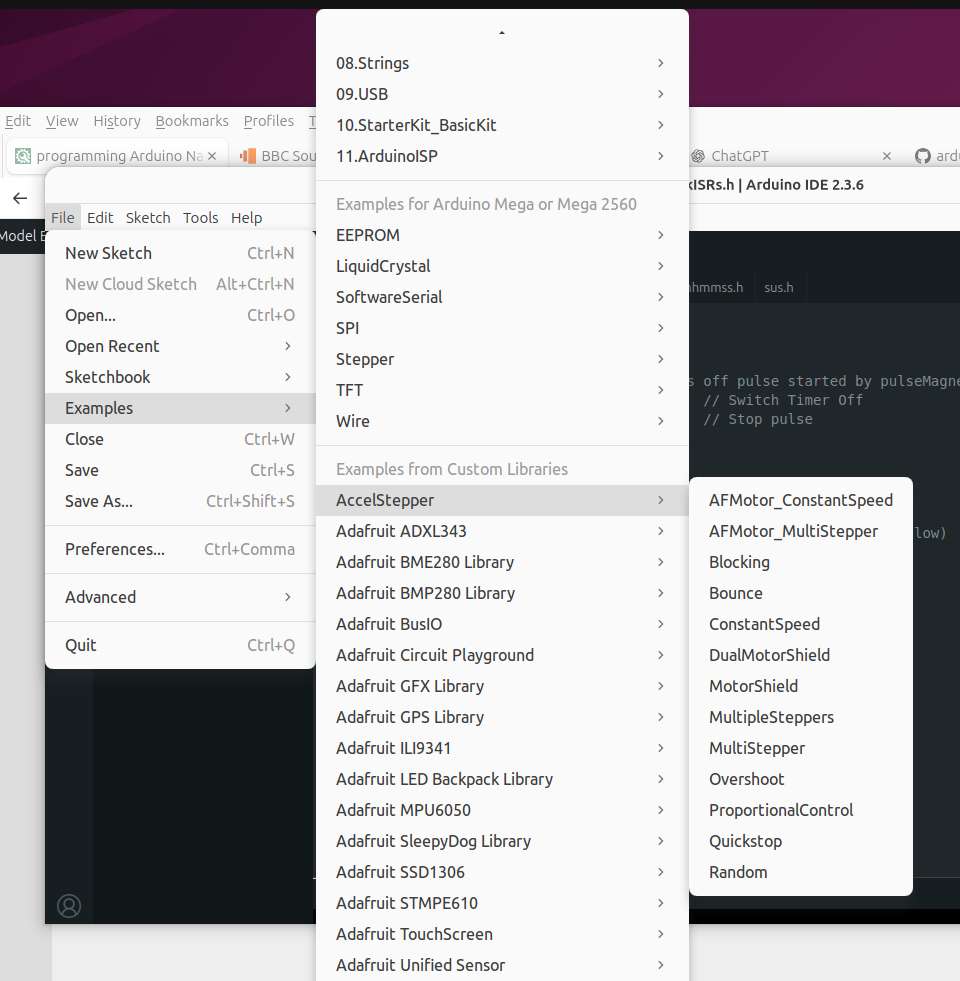
Task: Choose New Sketch from File menu
Action: point(180,253)
